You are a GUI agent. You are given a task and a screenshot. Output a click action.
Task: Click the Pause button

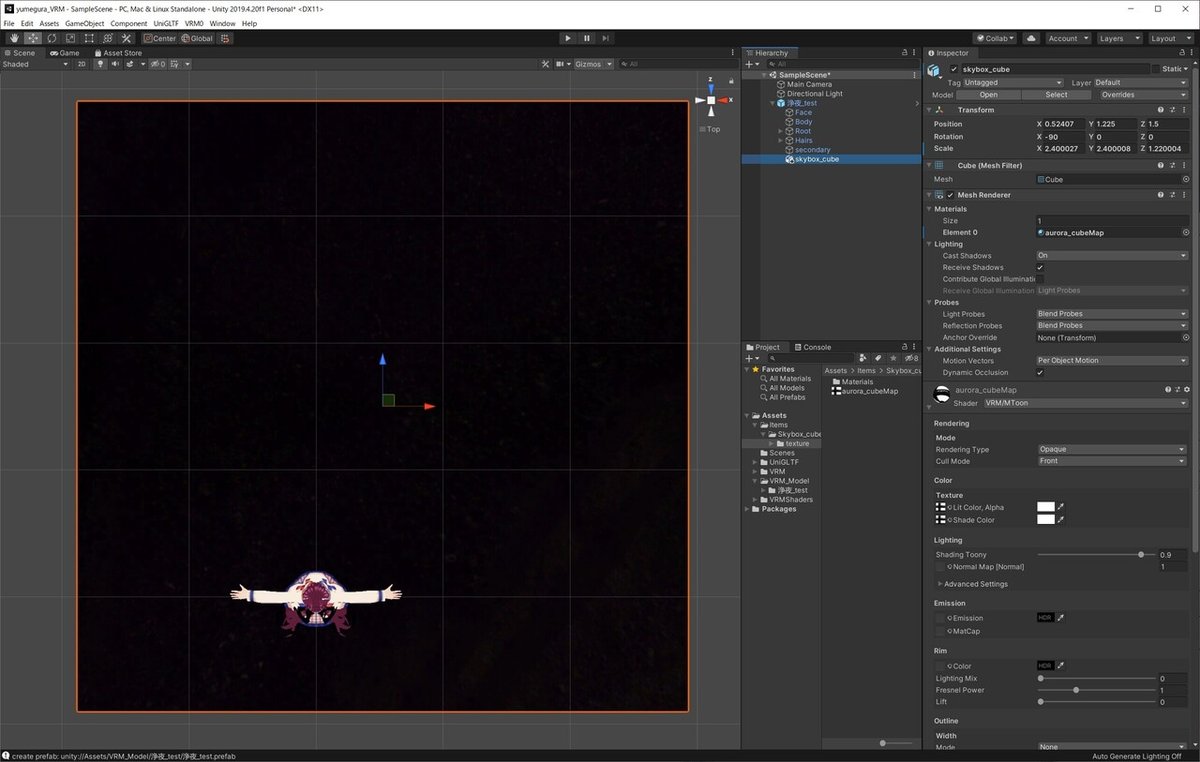tap(587, 38)
